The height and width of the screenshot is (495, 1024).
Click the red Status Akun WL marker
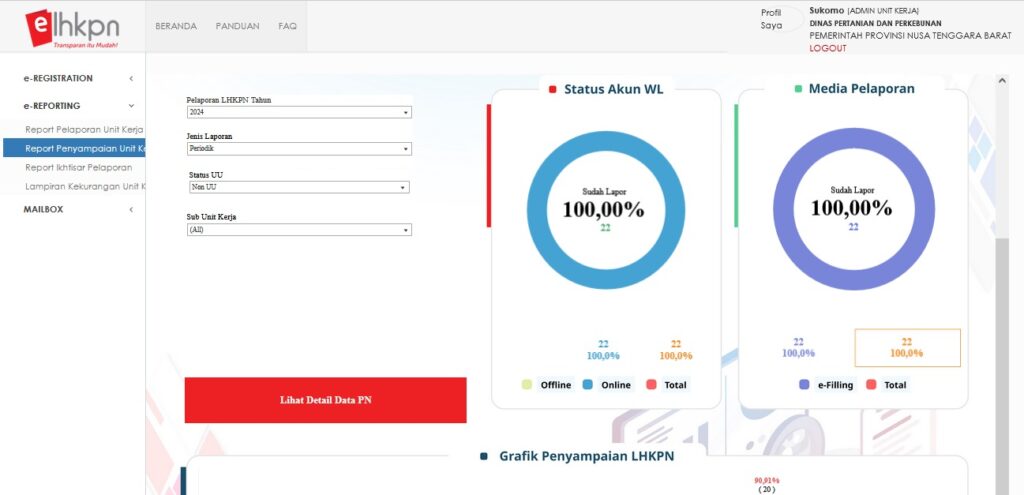coord(552,89)
